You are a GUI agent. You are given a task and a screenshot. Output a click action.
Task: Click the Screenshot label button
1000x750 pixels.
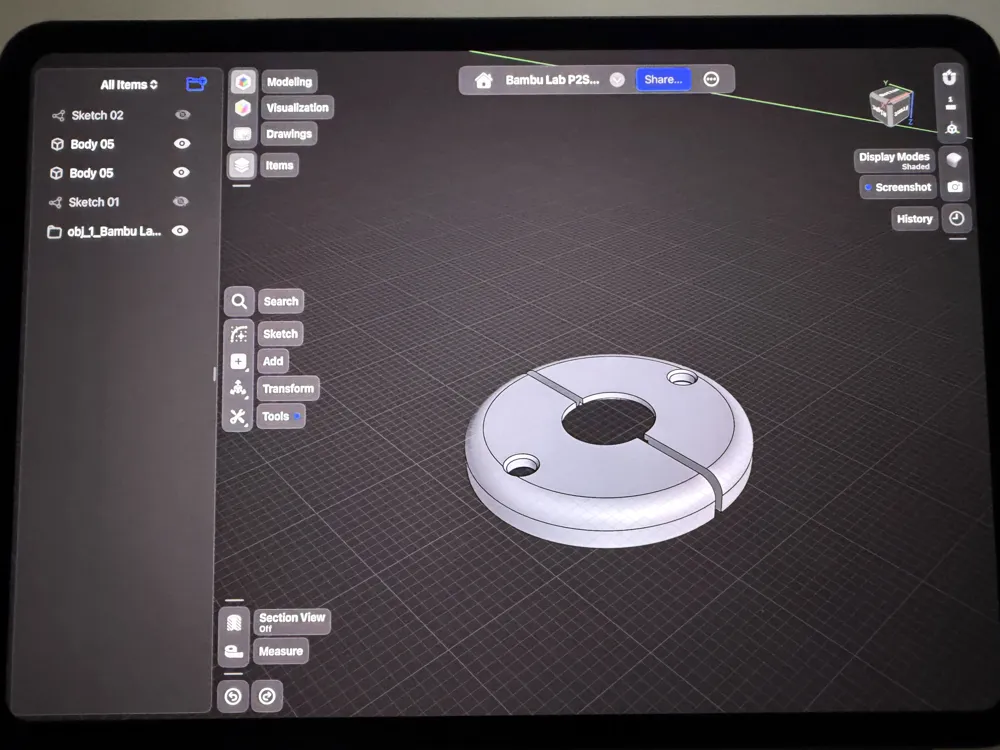(898, 188)
